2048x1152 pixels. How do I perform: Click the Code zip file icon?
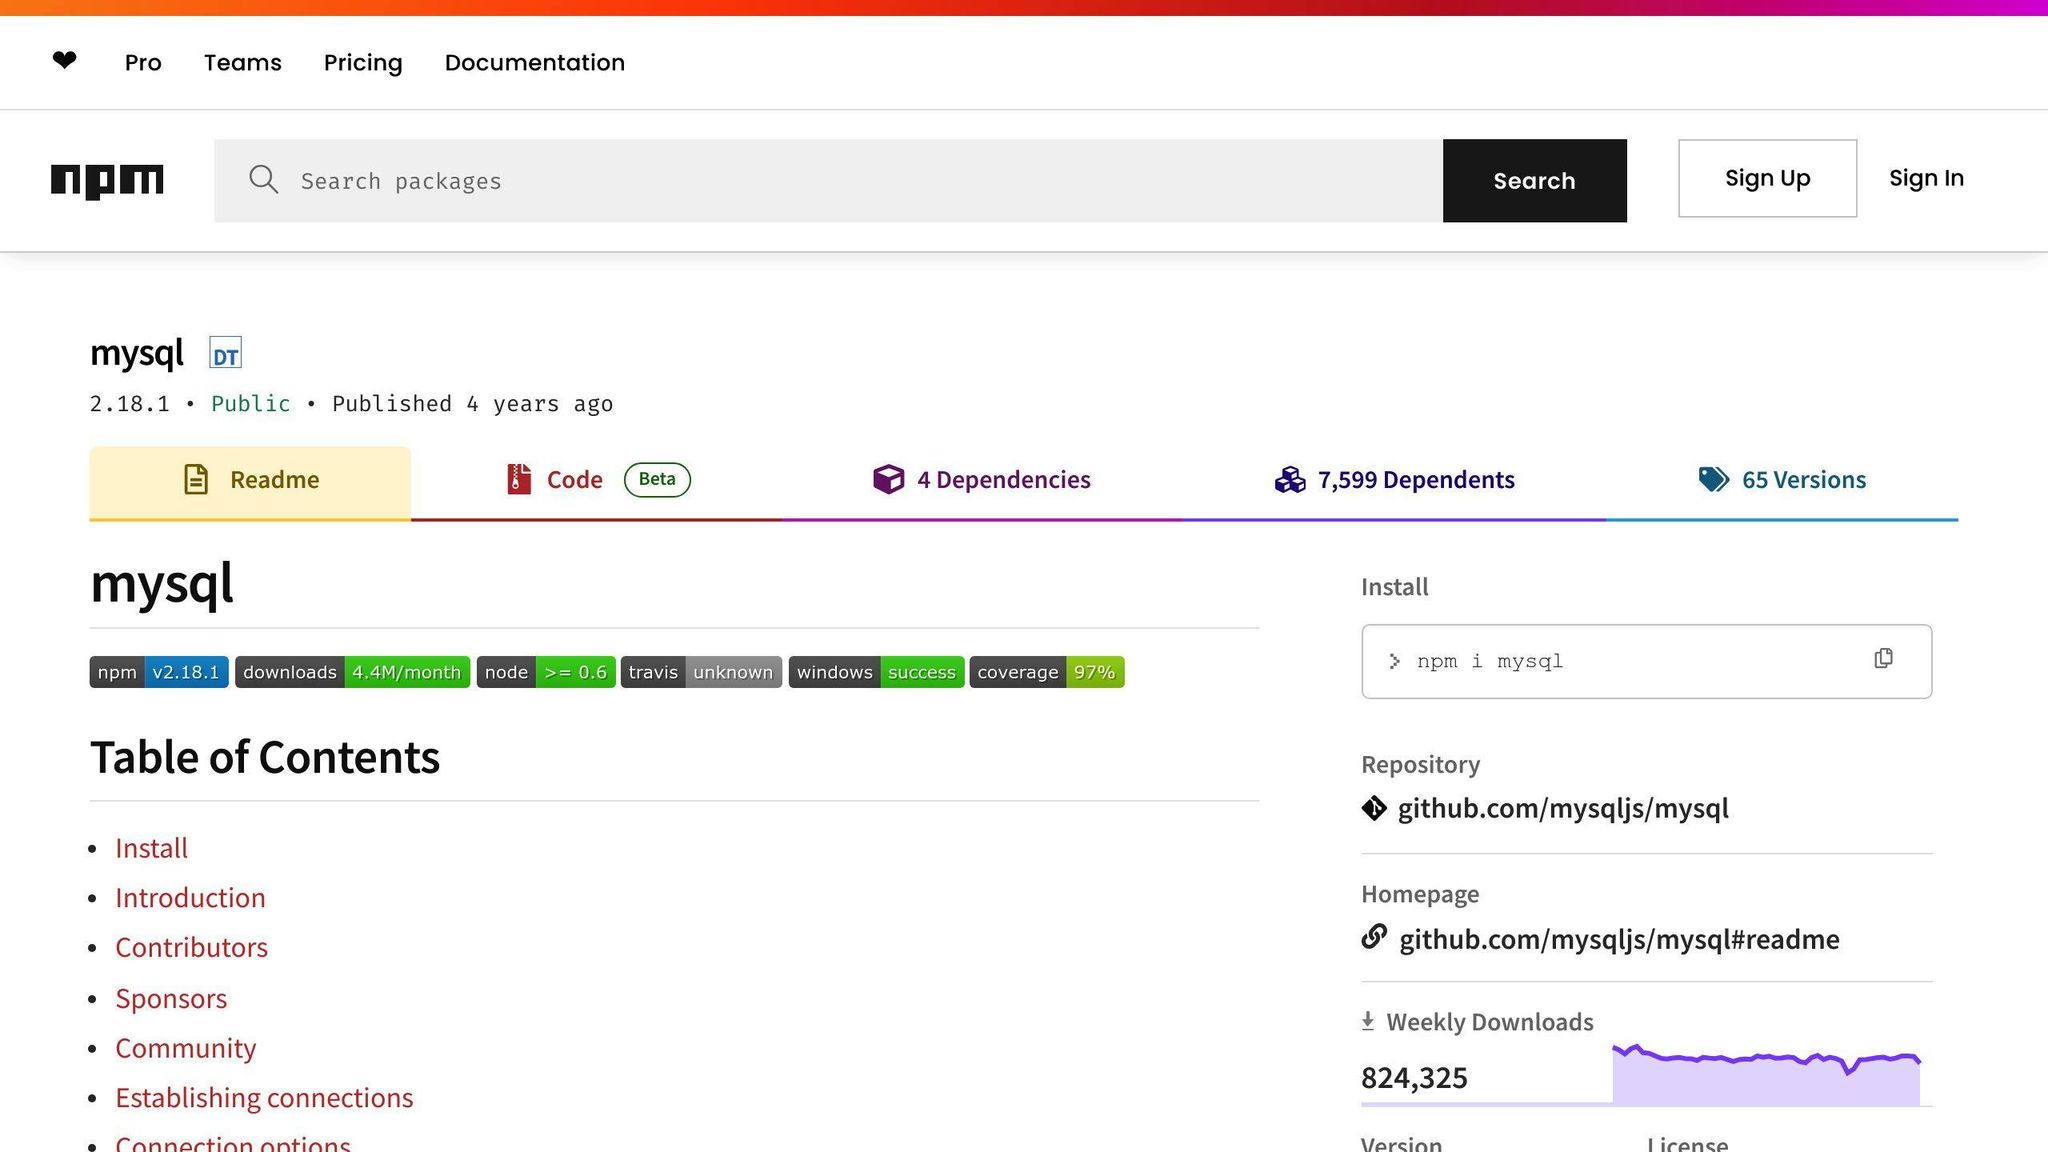coord(518,479)
